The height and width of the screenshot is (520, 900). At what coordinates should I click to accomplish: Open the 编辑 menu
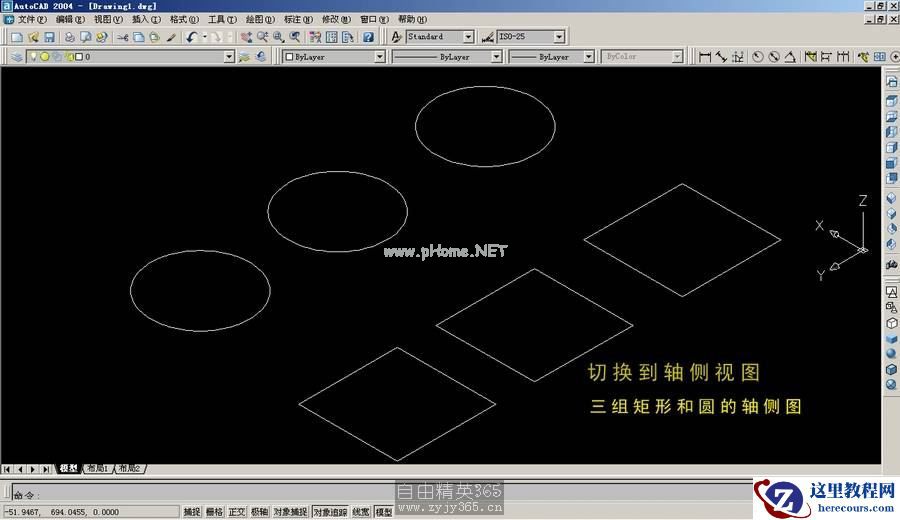70,20
